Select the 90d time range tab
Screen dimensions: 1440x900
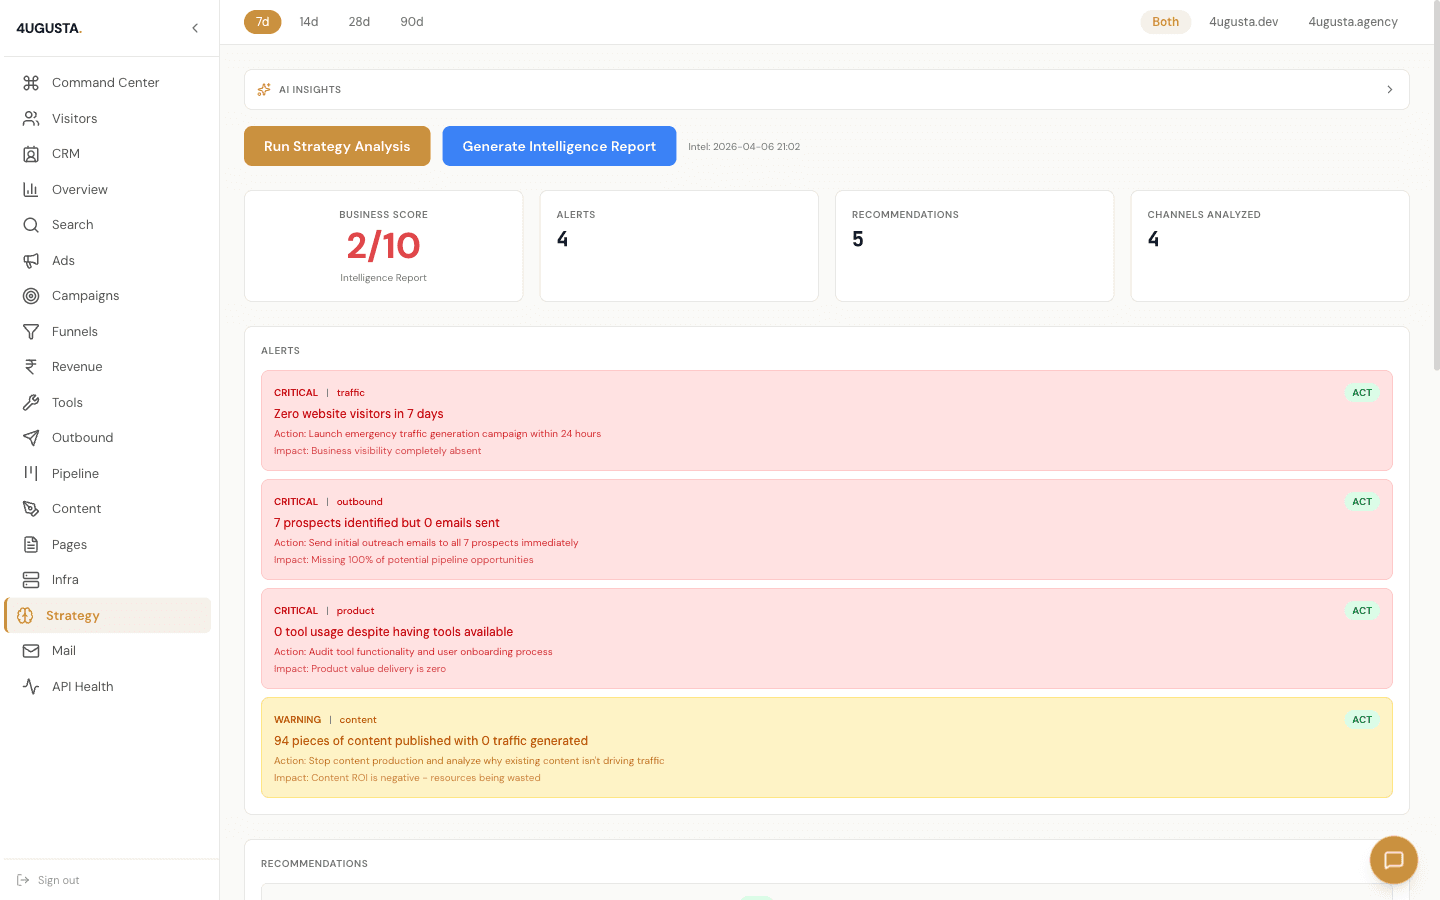click(x=411, y=21)
